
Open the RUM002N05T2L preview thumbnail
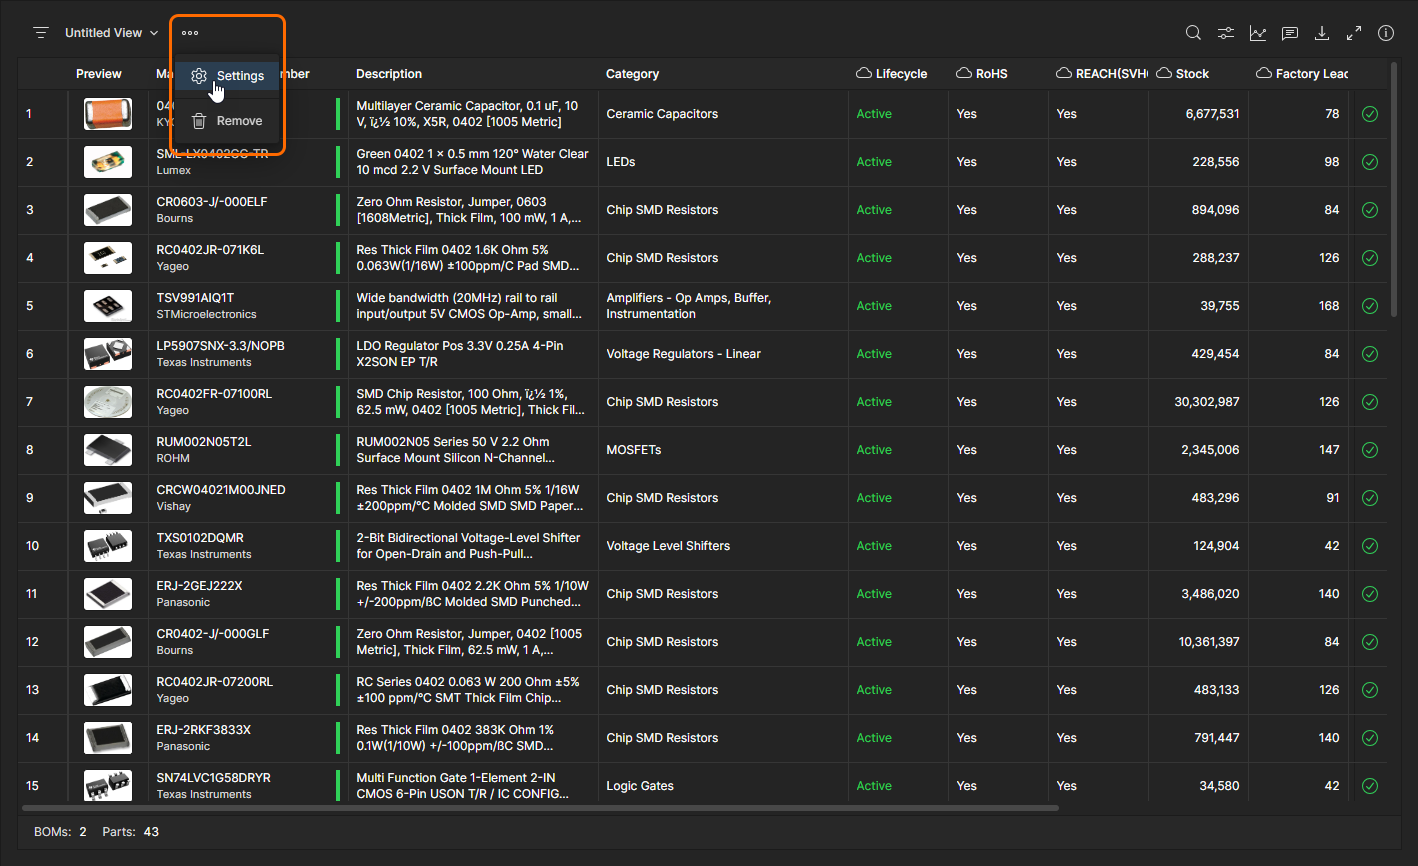pyautogui.click(x=108, y=450)
